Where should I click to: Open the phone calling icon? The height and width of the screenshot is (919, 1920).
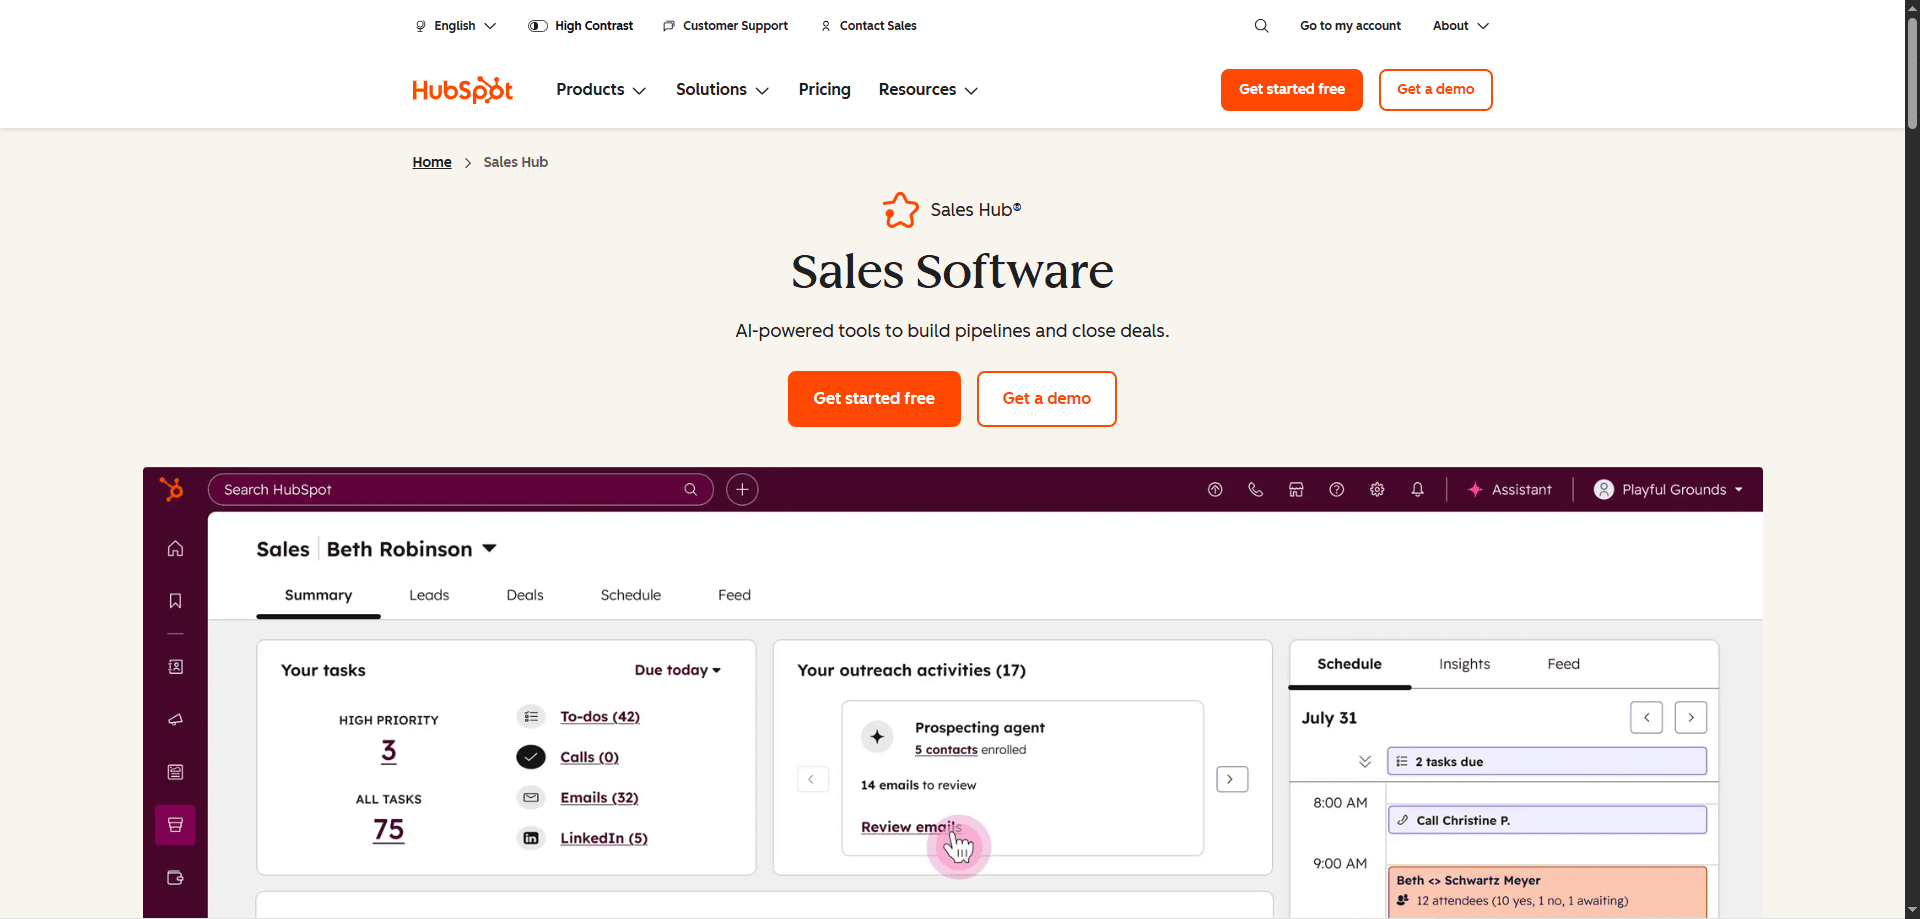click(1256, 489)
